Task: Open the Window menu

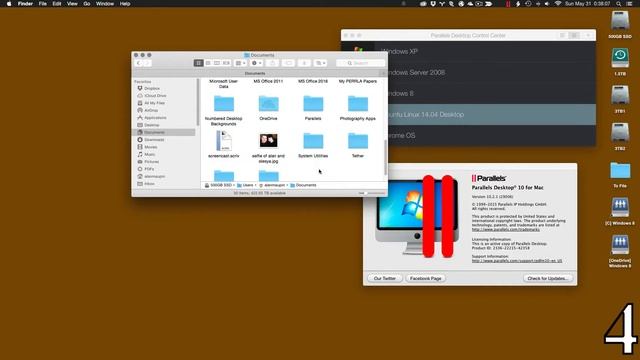Action: 105,4
